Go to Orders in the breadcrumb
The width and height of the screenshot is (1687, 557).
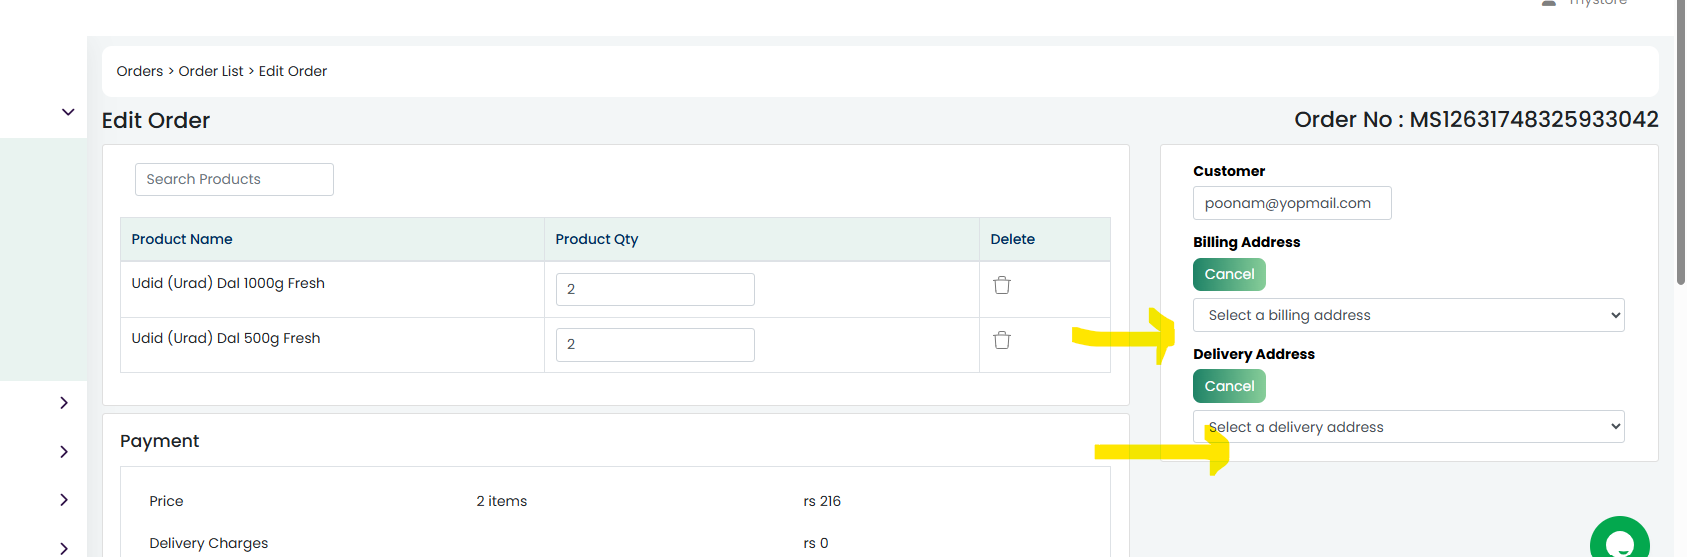click(140, 71)
